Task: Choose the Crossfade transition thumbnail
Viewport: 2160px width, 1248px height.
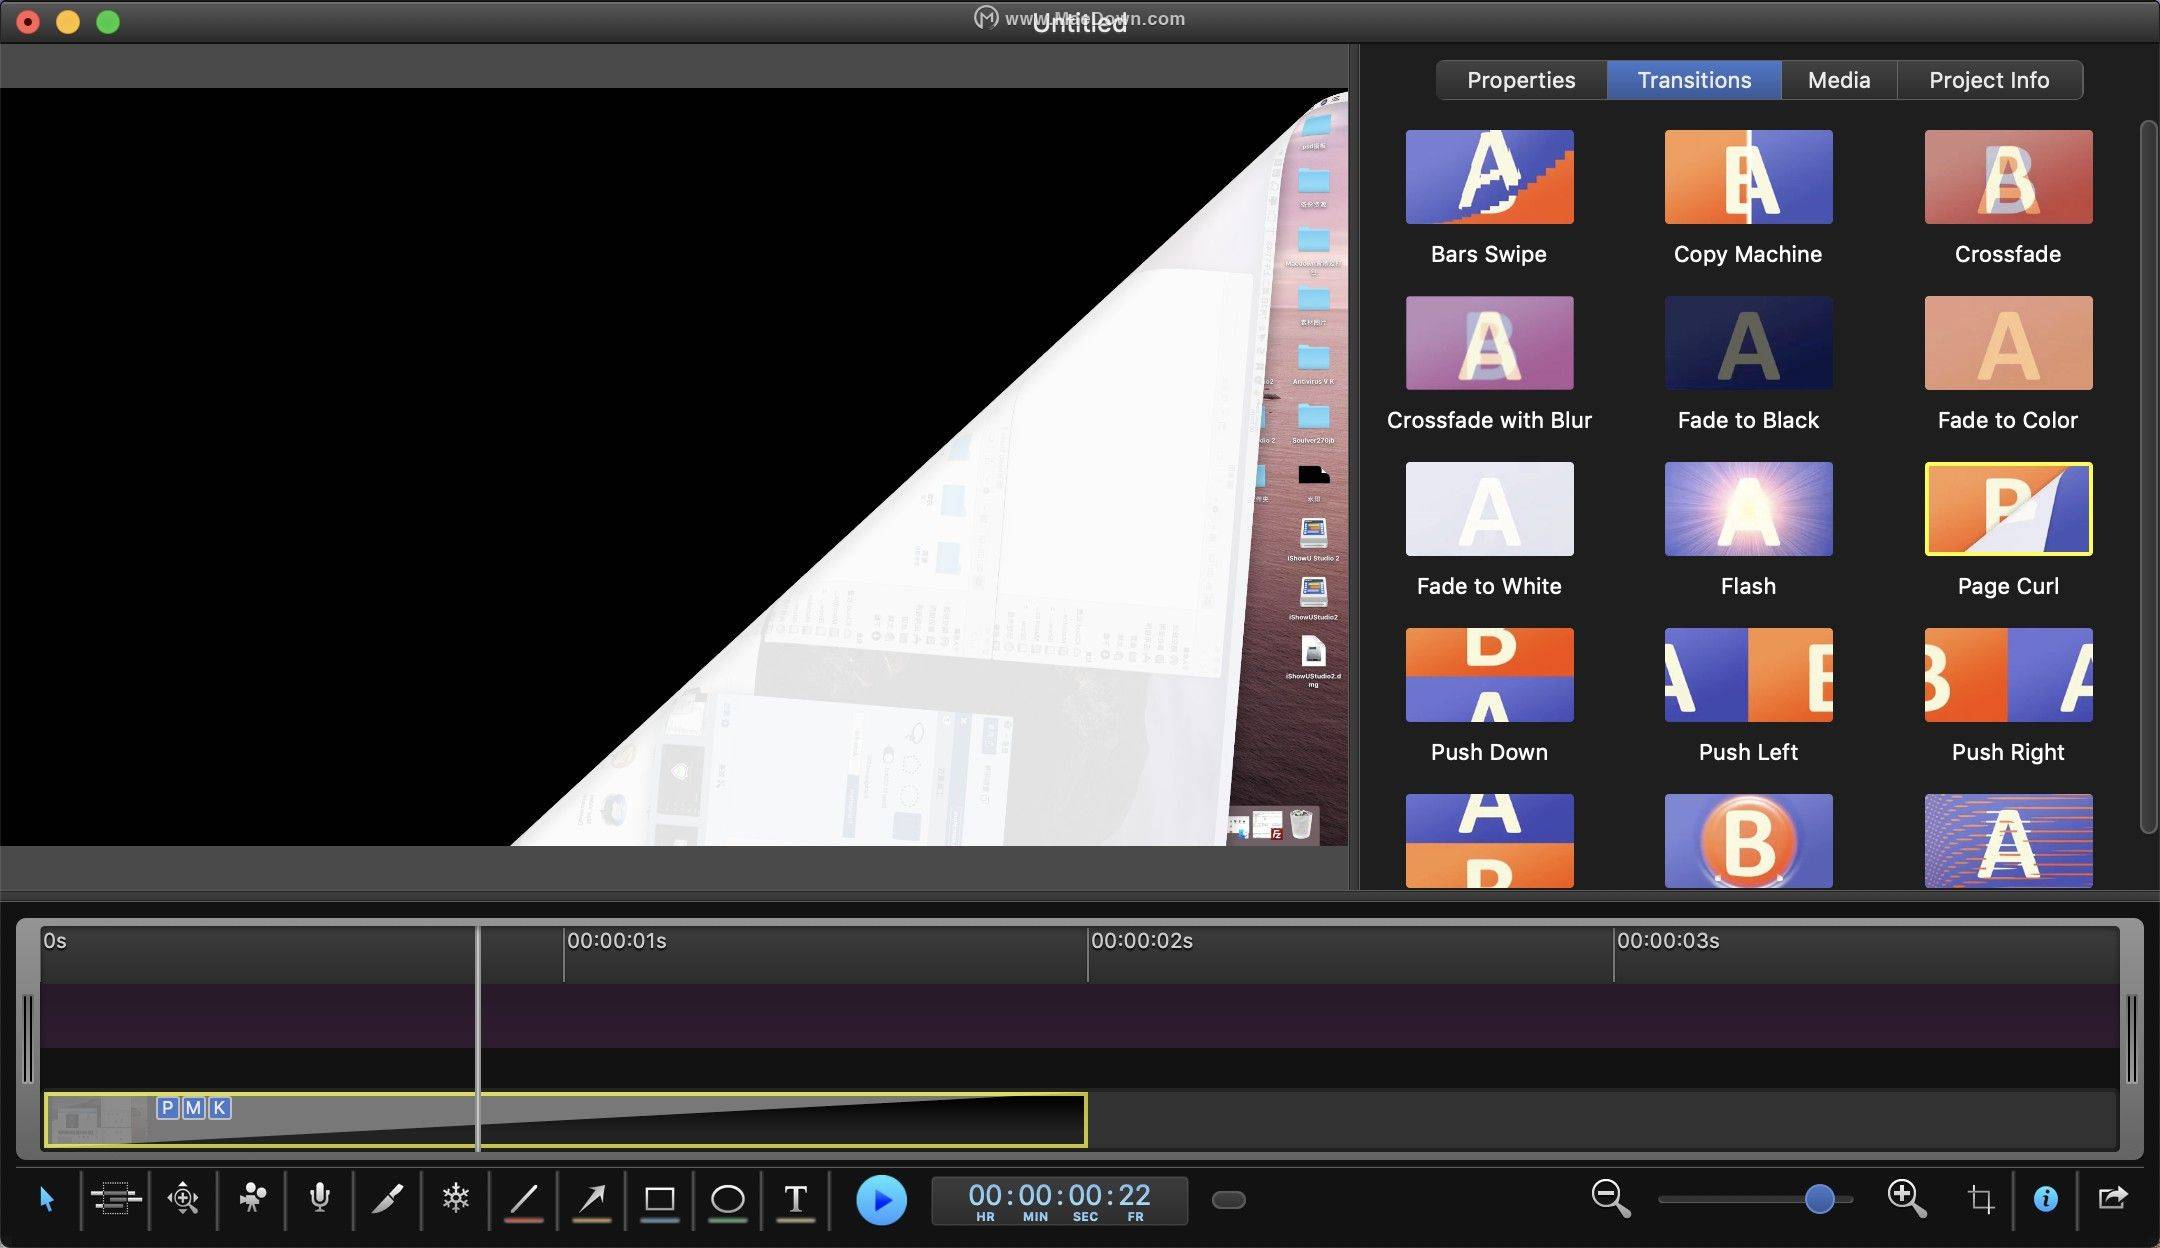Action: (2008, 177)
